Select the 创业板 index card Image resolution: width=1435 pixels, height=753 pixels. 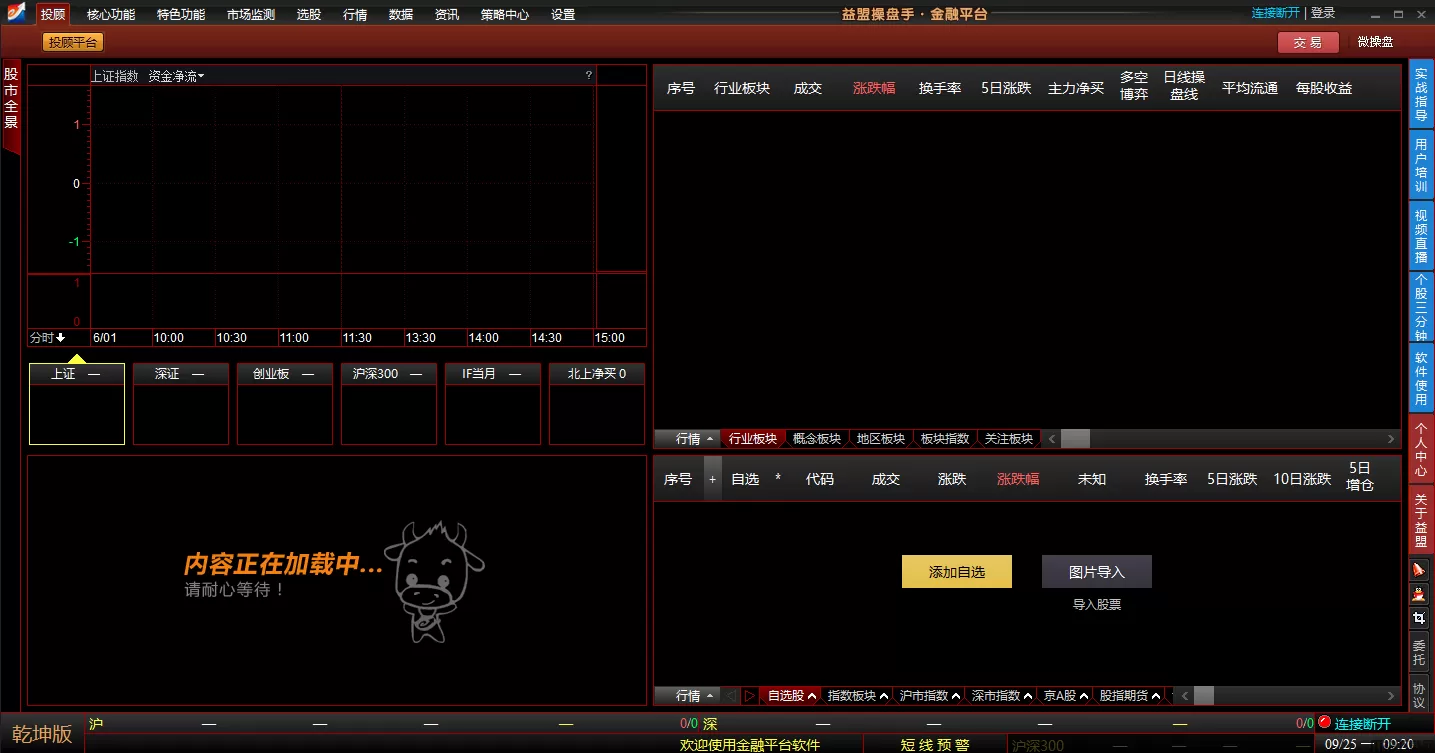[284, 374]
